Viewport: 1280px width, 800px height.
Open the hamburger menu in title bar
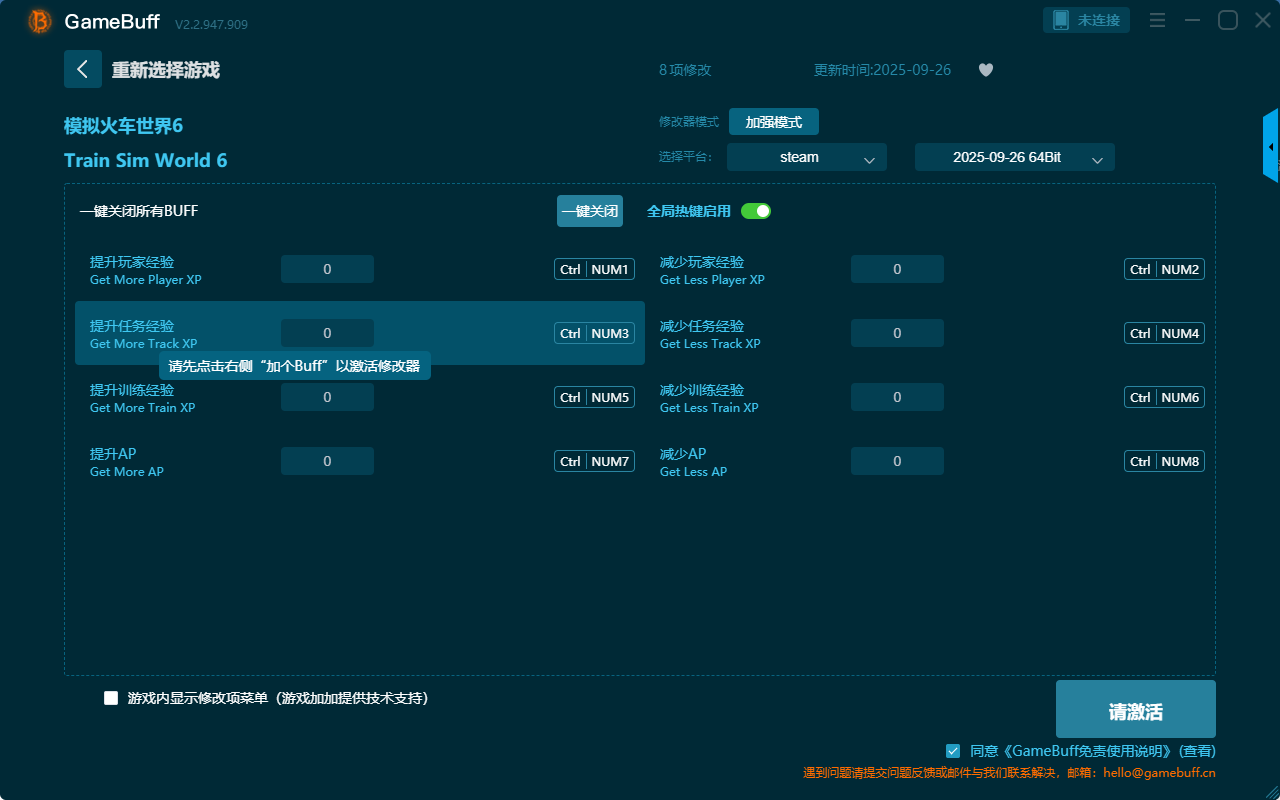(x=1157, y=20)
